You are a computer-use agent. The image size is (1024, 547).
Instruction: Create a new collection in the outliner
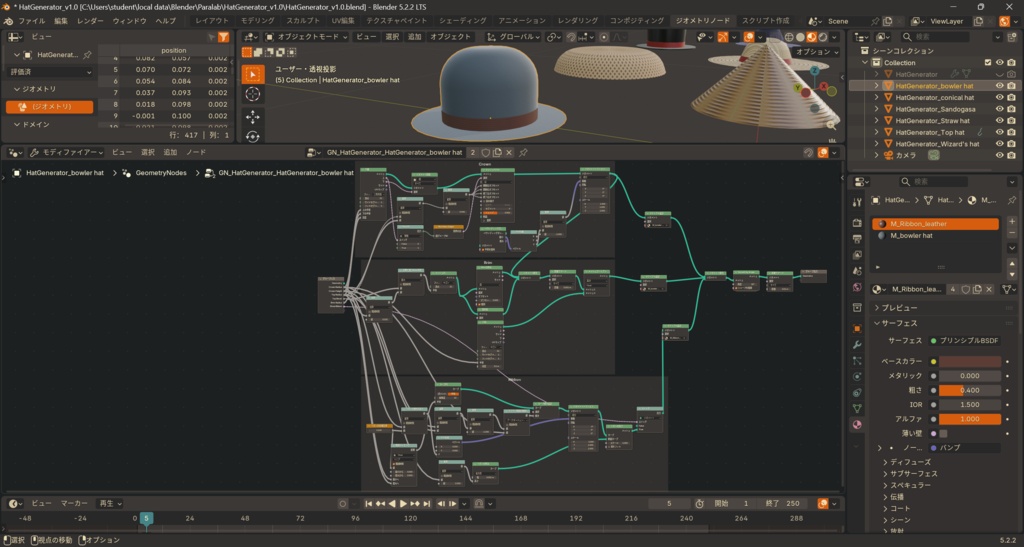[1012, 37]
